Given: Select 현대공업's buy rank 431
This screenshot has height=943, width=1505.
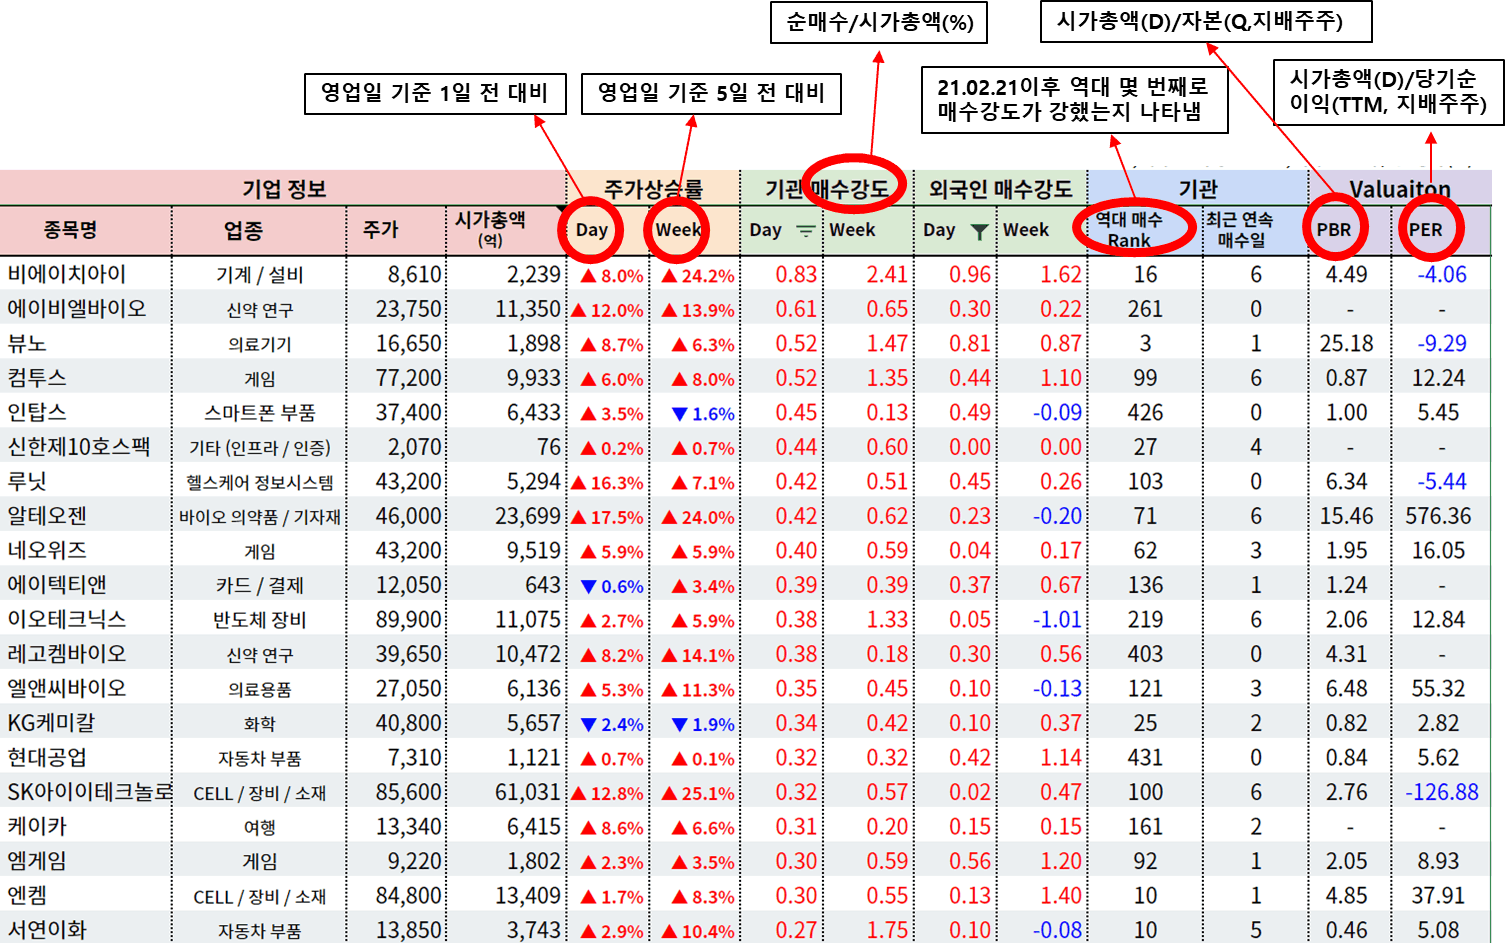Looking at the screenshot, I should 1145,757.
